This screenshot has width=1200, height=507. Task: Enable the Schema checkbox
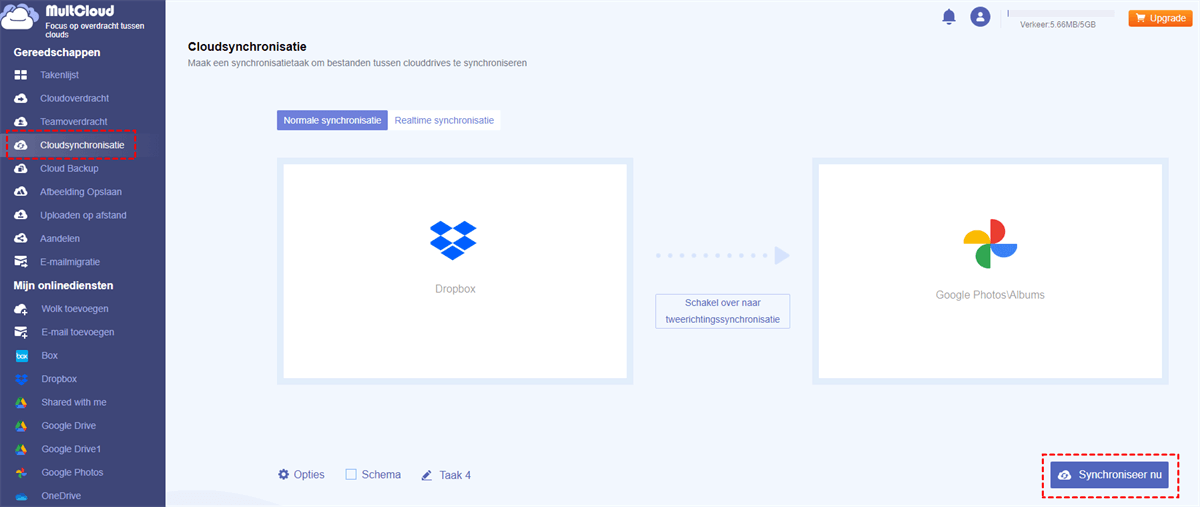[x=351, y=474]
